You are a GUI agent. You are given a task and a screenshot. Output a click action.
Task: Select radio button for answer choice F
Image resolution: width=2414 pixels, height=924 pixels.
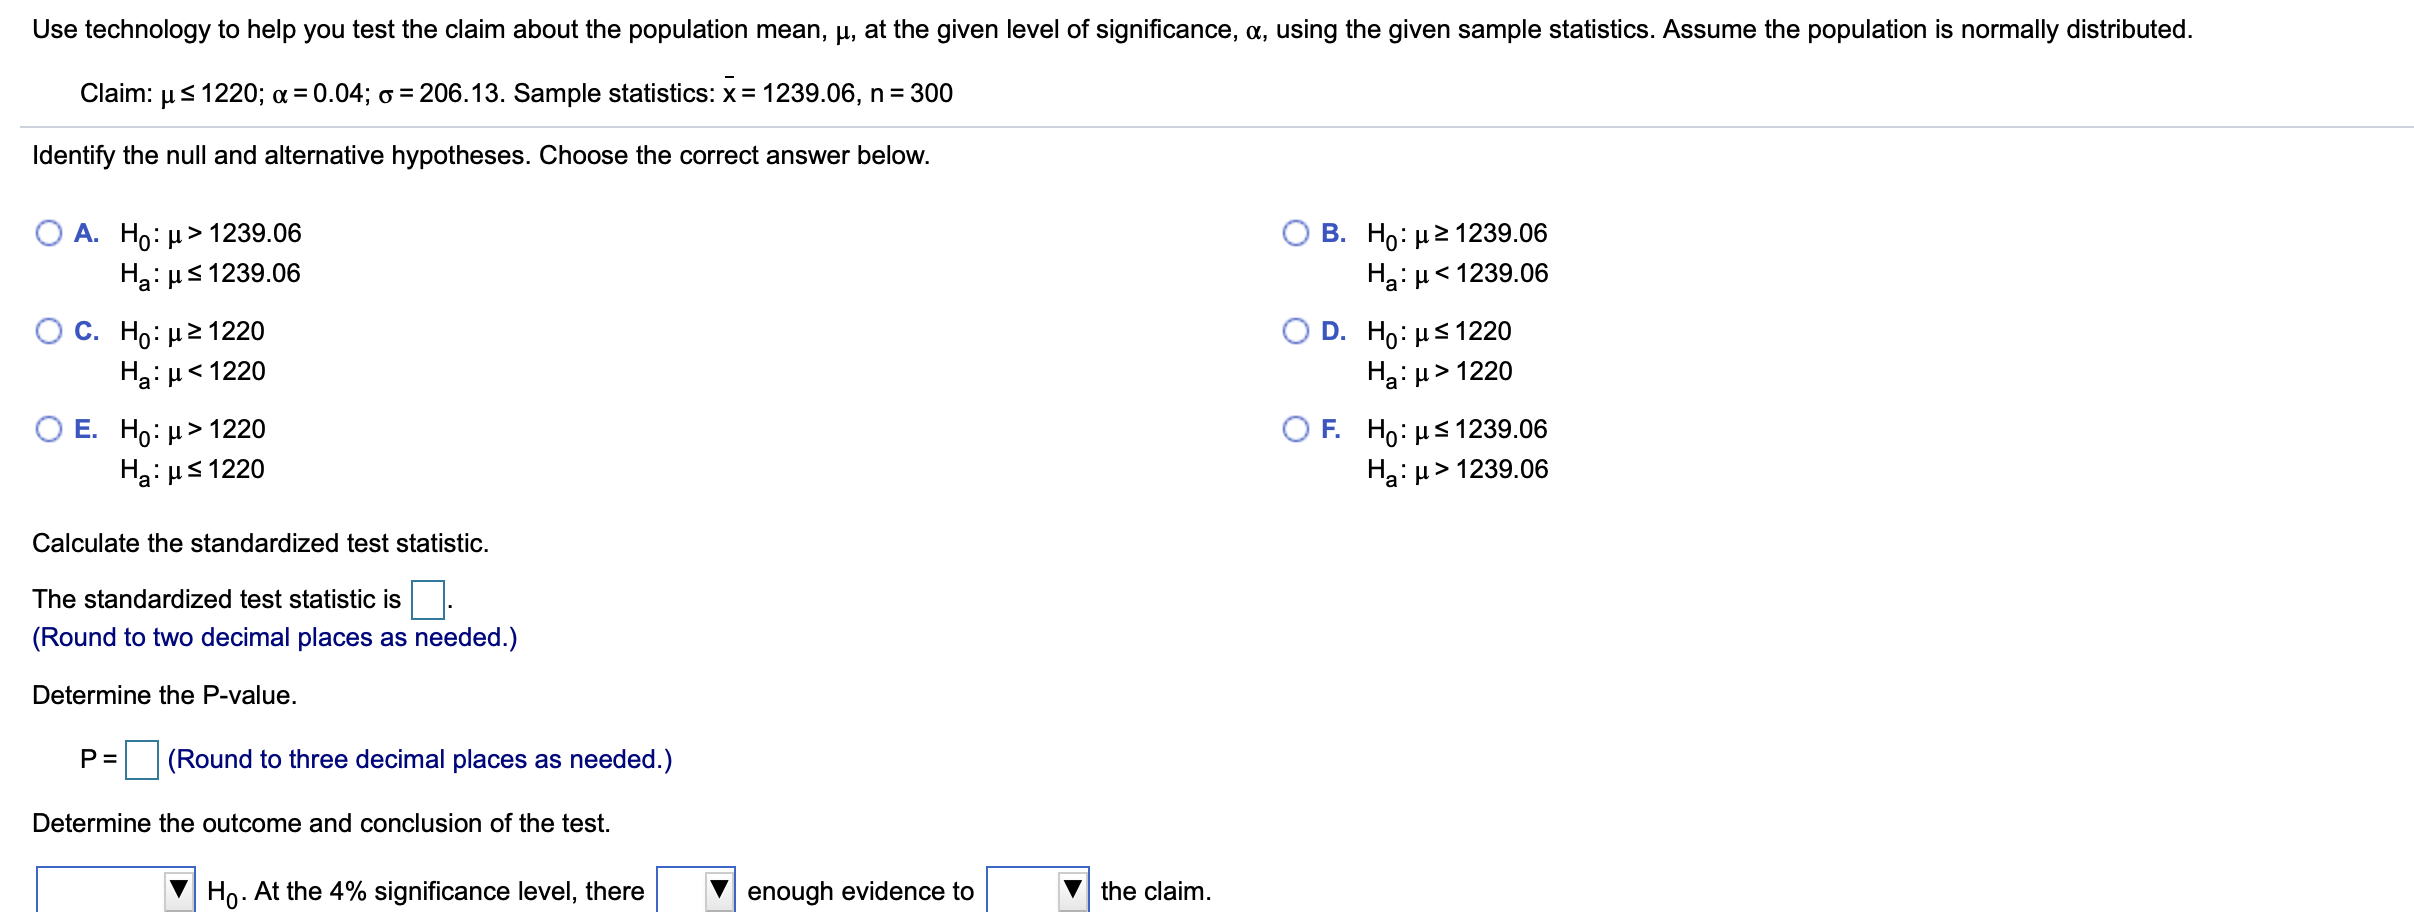coord(1295,428)
